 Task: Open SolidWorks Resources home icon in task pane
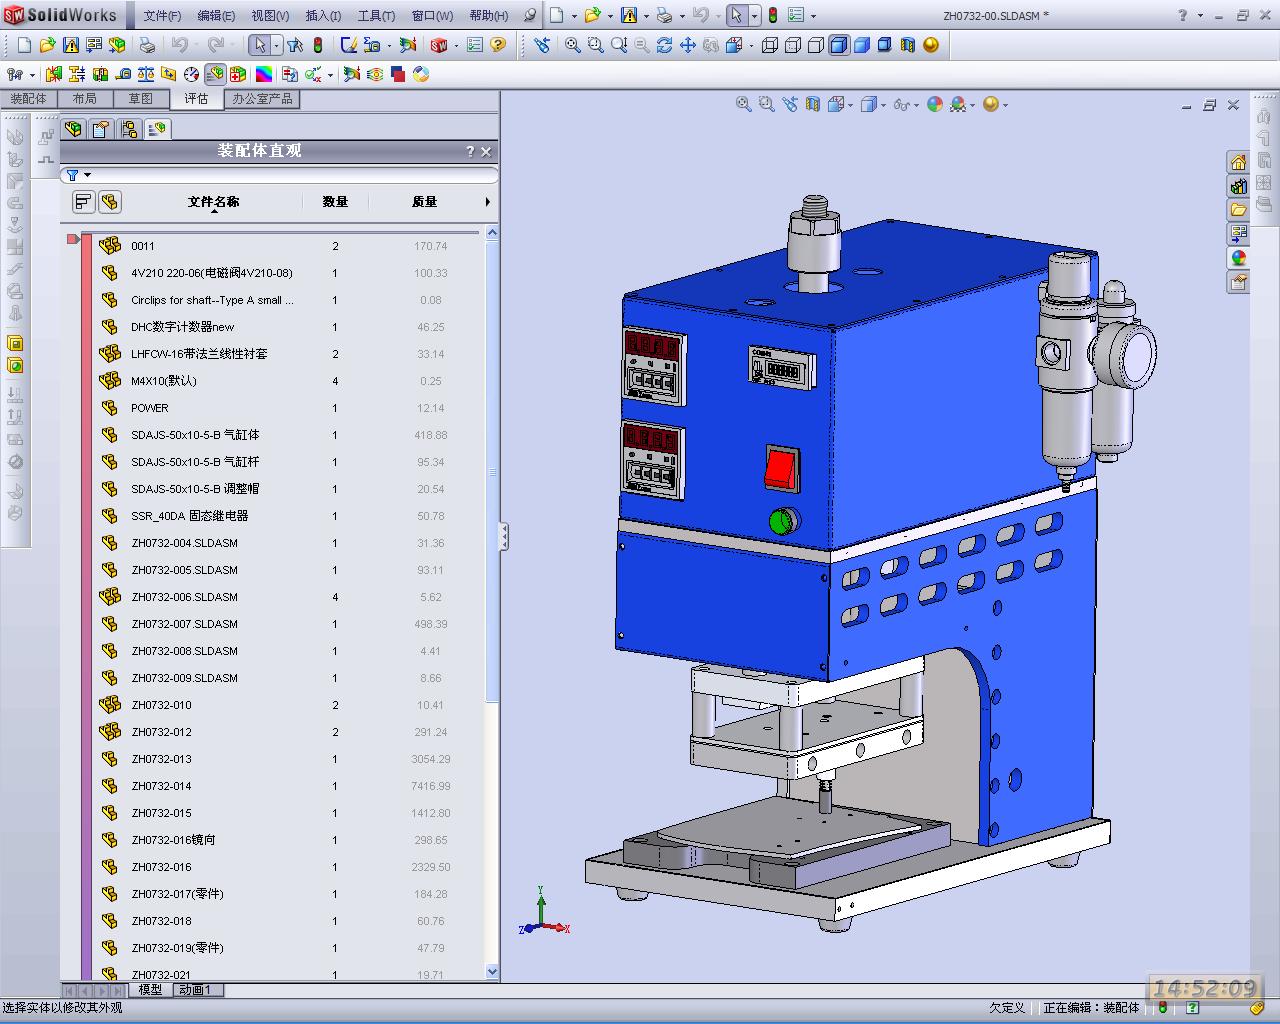pos(1239,162)
